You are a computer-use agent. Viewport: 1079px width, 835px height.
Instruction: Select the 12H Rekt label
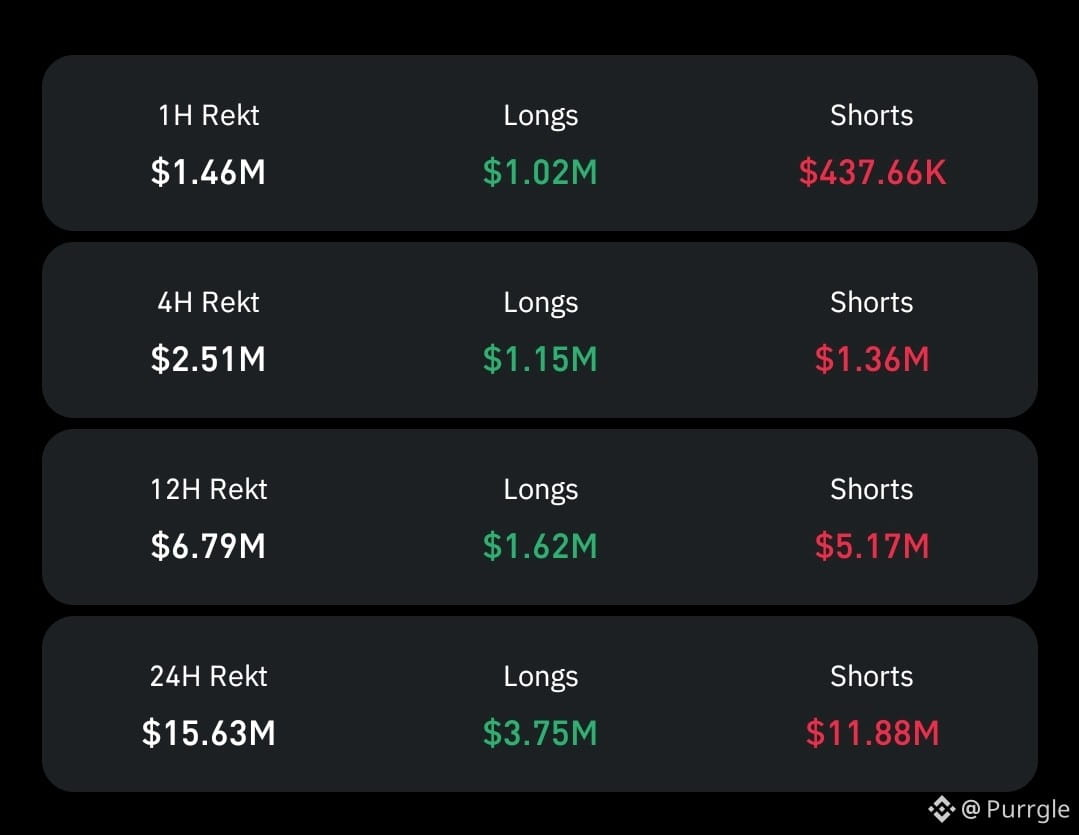[209, 489]
